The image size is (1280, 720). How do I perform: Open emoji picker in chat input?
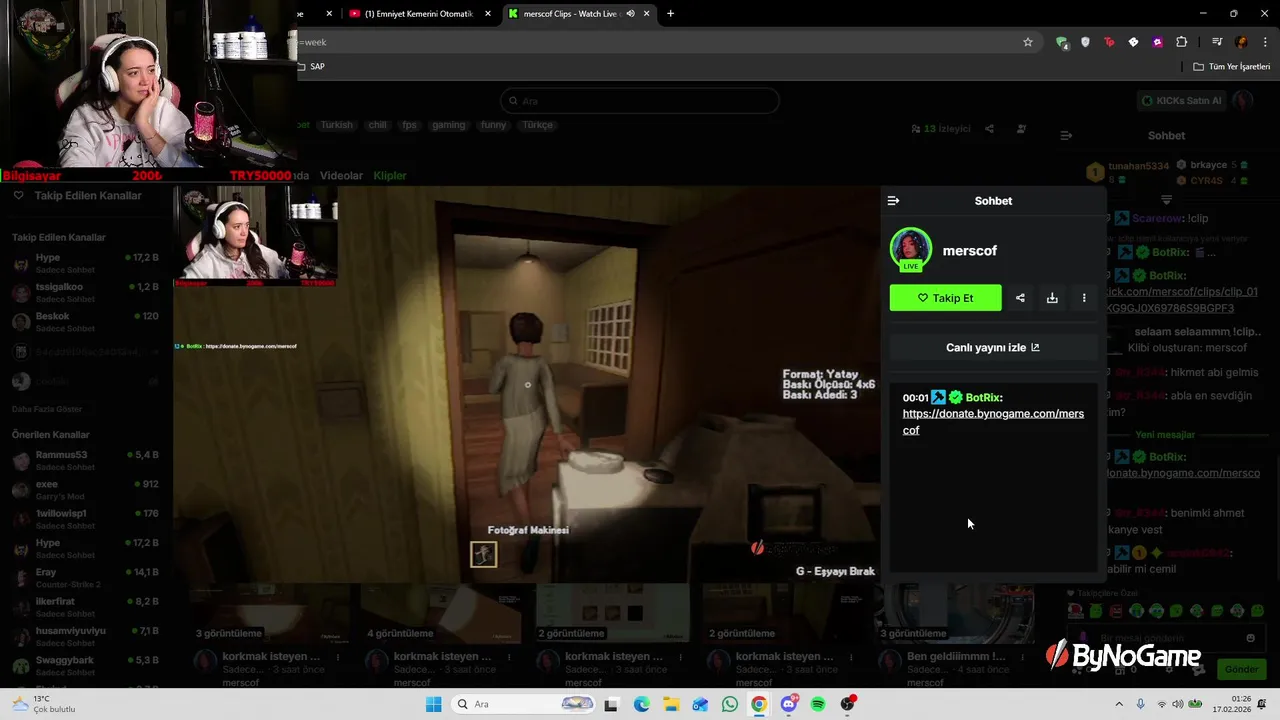coord(1250,638)
